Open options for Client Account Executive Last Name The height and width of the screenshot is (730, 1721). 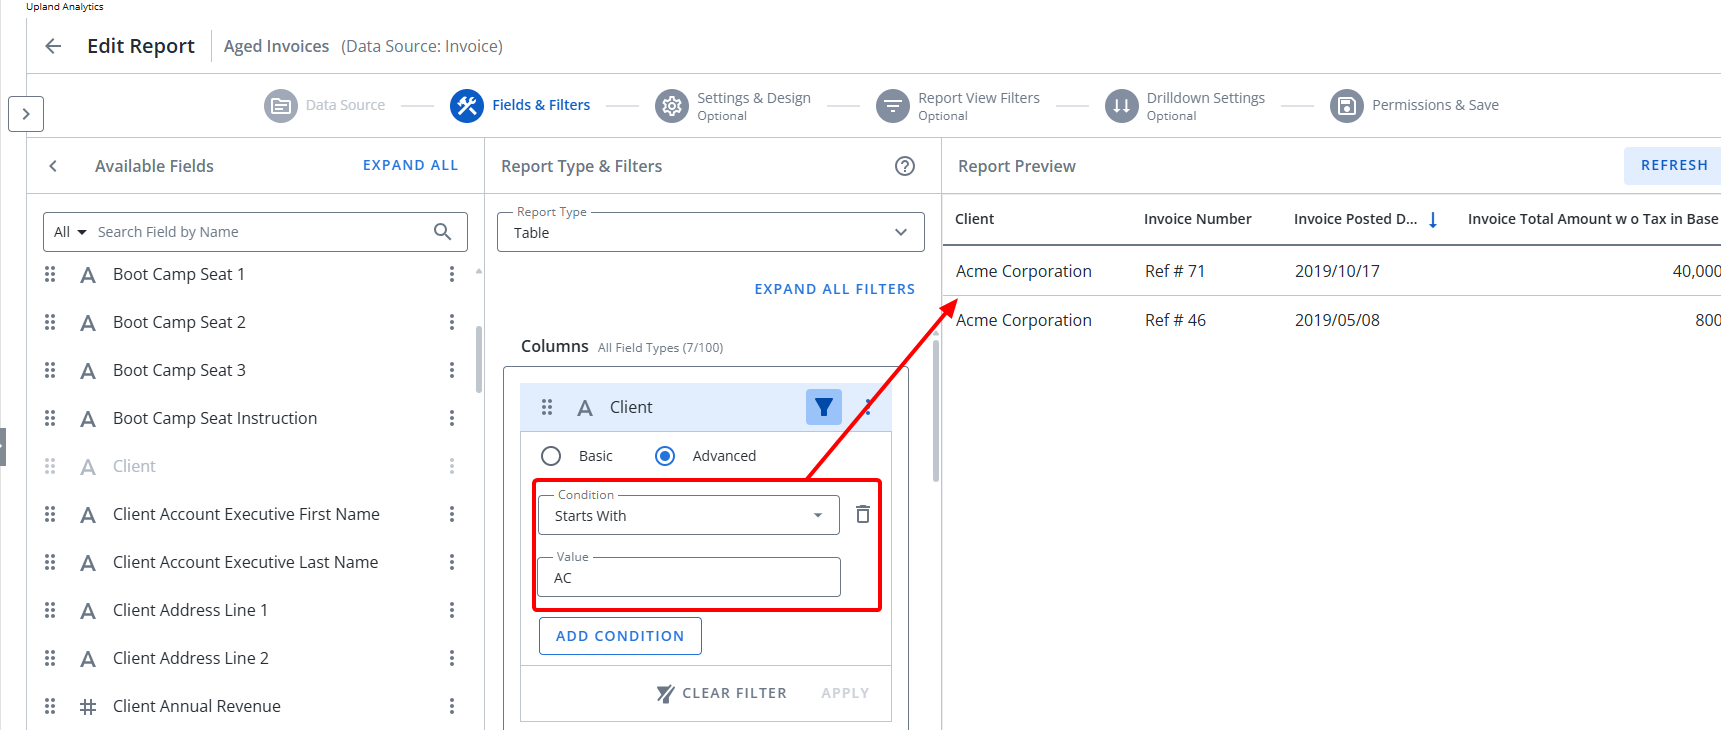click(x=452, y=562)
